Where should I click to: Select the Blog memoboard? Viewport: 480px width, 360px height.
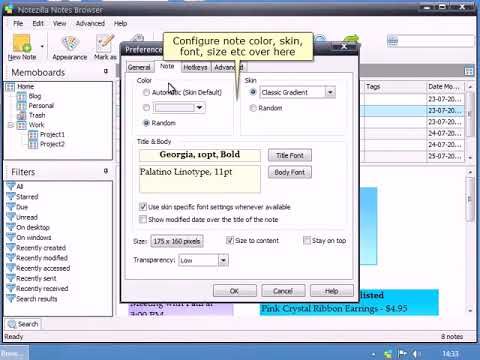[x=35, y=96]
